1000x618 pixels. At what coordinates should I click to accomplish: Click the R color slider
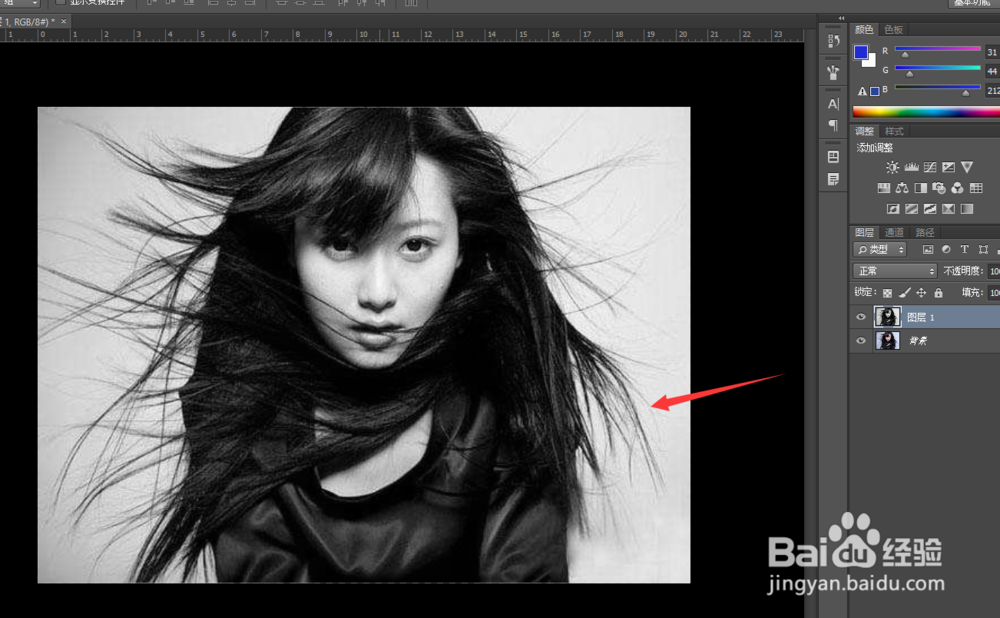(x=938, y=48)
